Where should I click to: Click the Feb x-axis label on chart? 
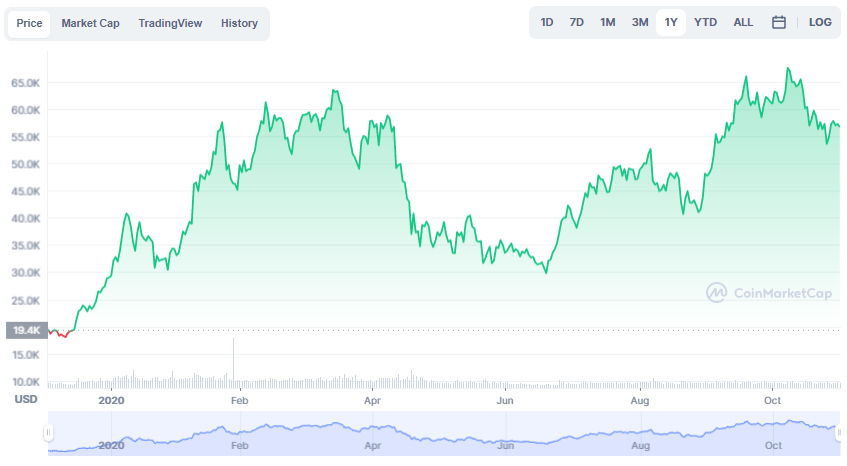(x=239, y=401)
